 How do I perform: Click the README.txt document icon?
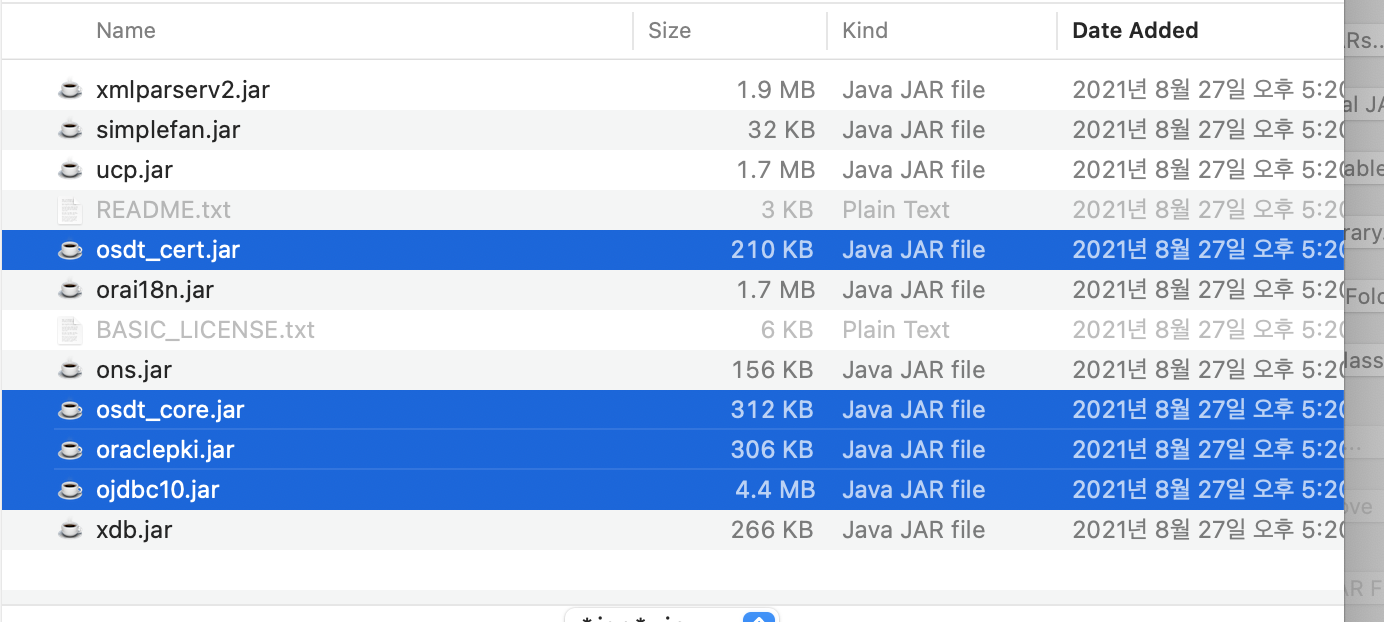click(x=69, y=210)
